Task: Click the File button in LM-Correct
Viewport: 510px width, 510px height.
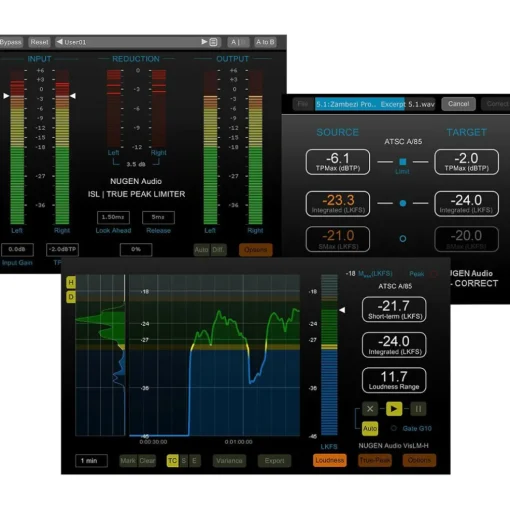Action: coord(303,104)
